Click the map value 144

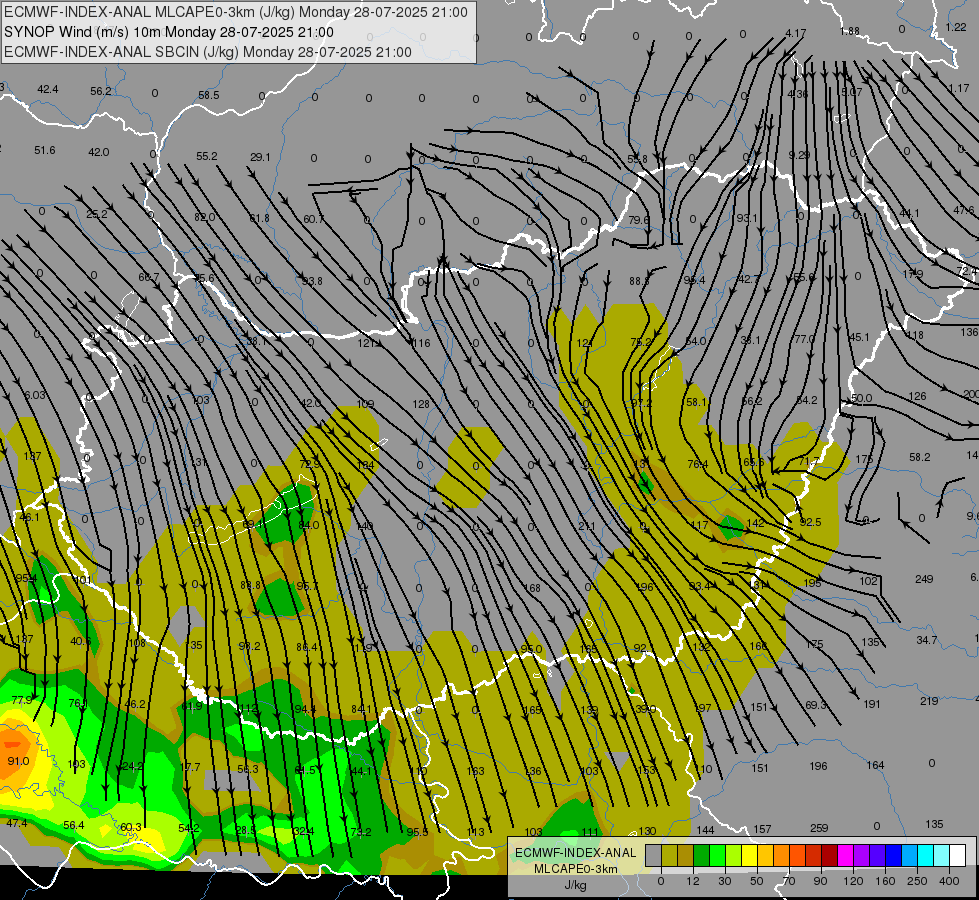pos(705,829)
